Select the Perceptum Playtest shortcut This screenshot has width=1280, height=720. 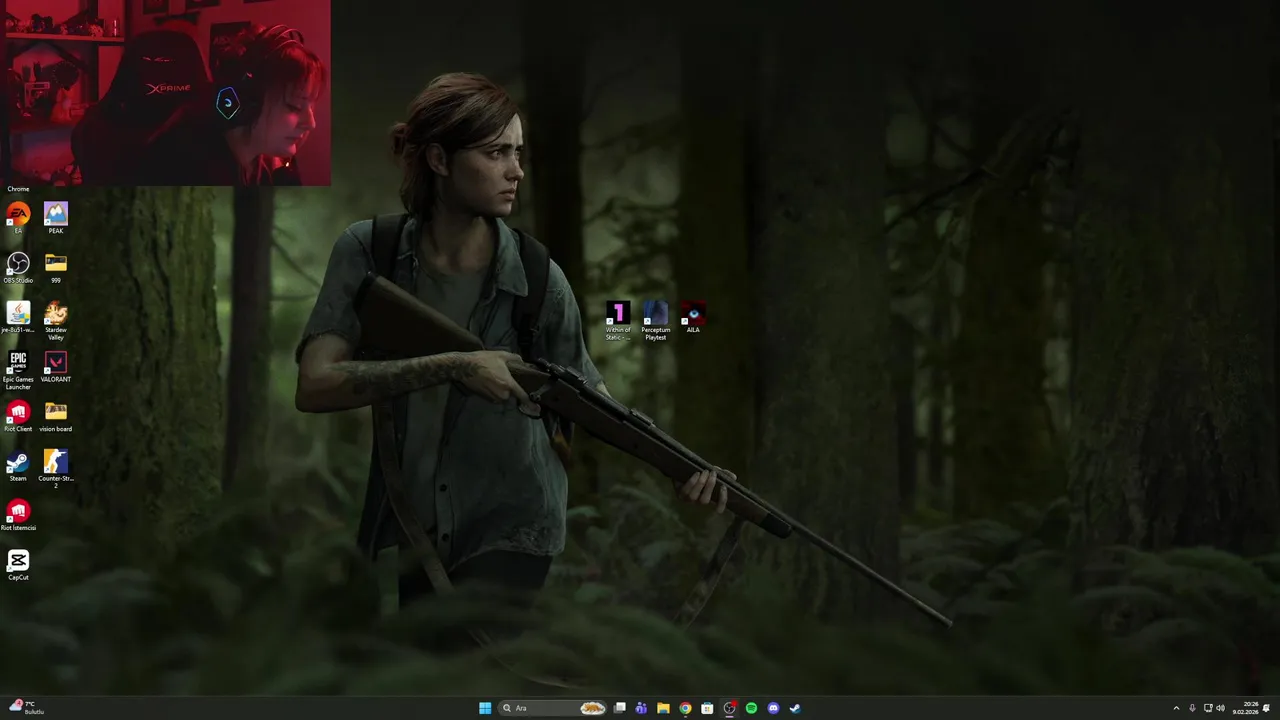pos(656,322)
